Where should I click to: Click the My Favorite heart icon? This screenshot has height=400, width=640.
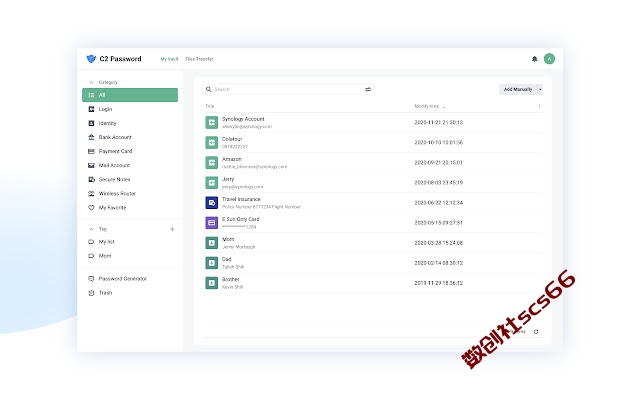(91, 207)
